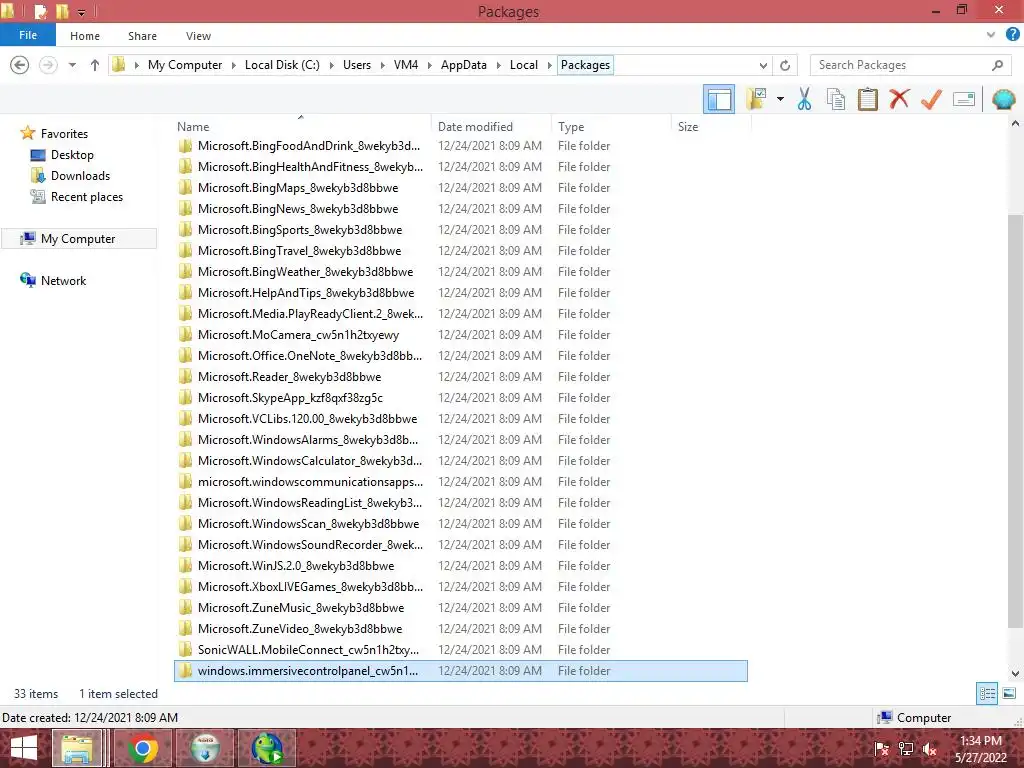
Task: Switch to the Share tab
Action: pos(142,36)
